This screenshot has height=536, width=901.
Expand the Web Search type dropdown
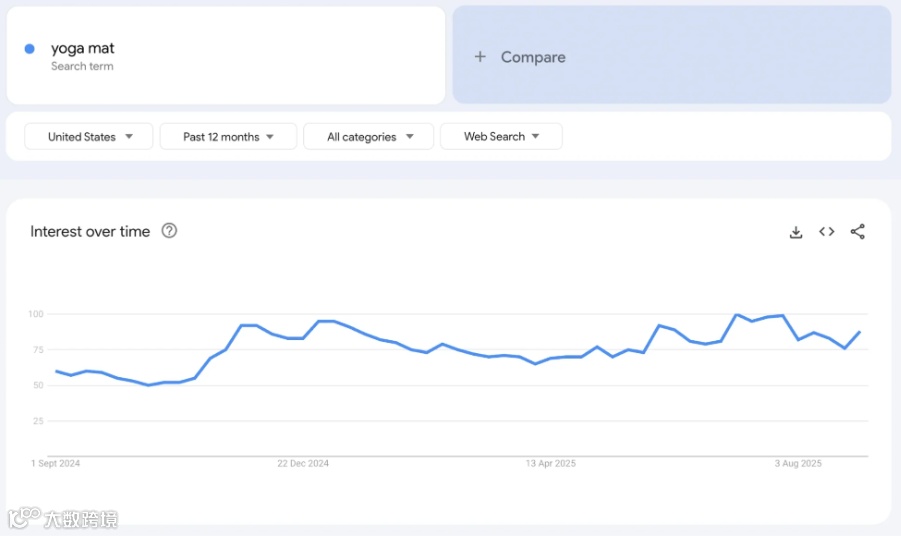pyautogui.click(x=501, y=137)
